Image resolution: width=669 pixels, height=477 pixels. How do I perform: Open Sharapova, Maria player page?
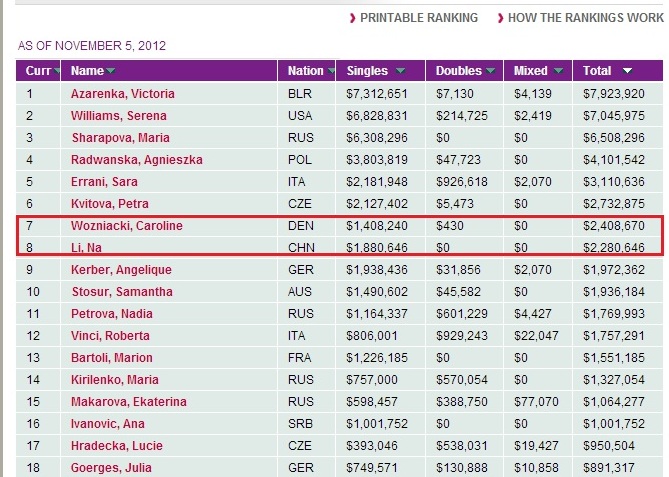[121, 138]
